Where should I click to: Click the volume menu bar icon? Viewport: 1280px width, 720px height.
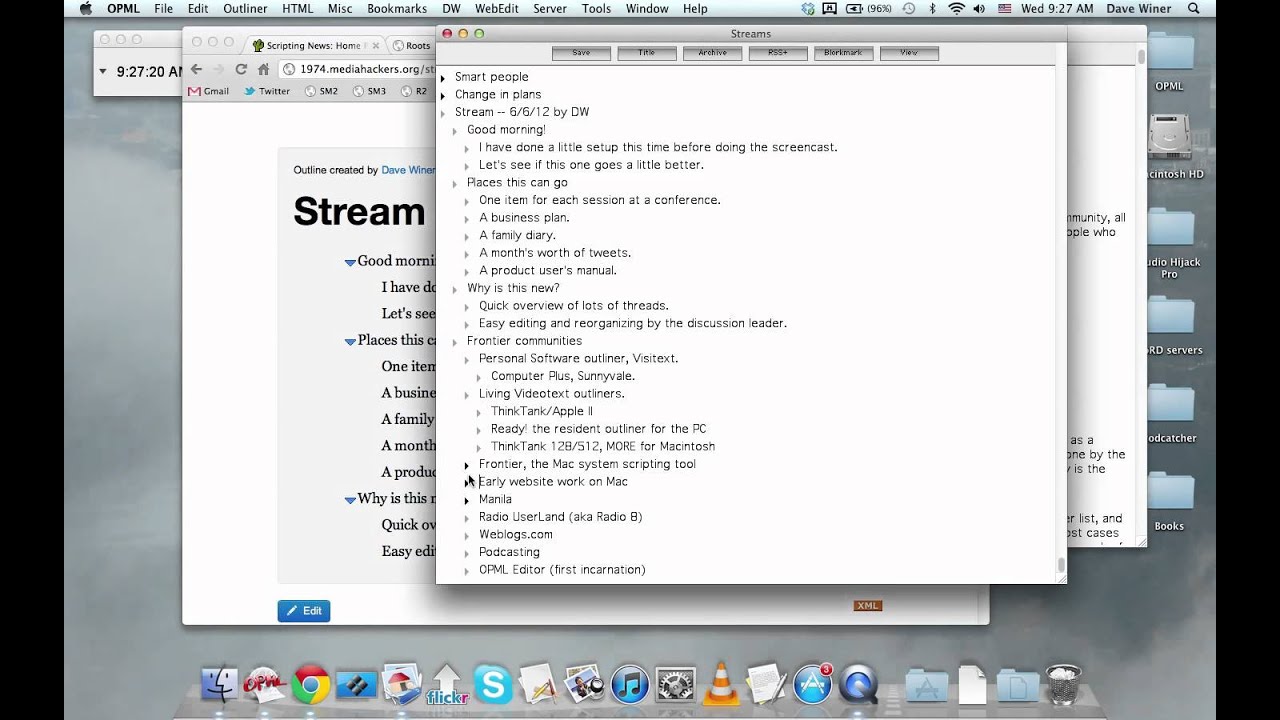point(981,9)
